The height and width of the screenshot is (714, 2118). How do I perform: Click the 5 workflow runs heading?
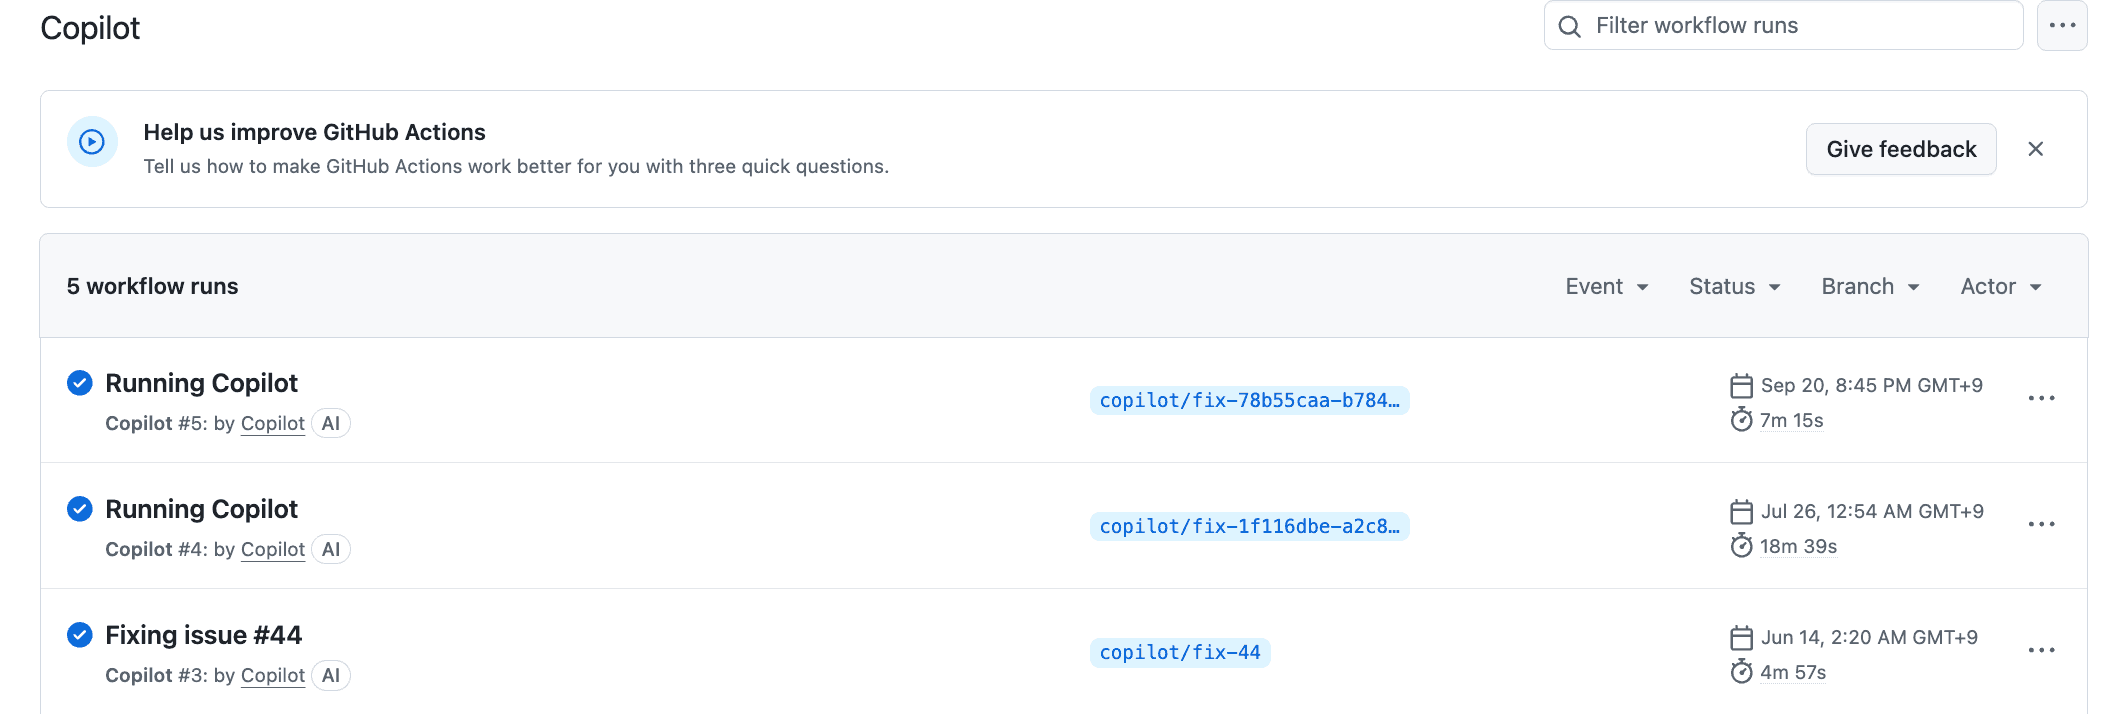tap(152, 286)
